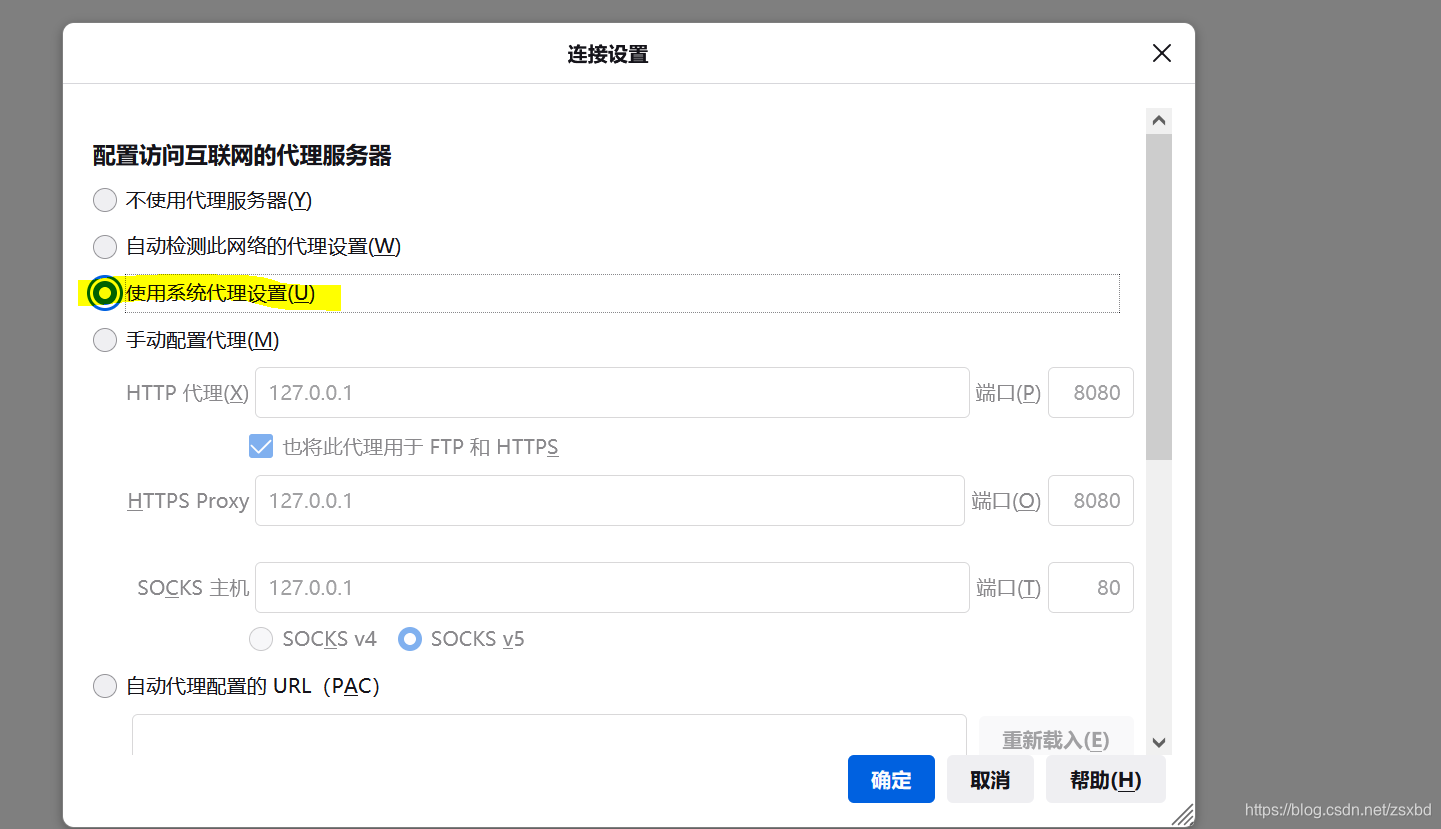Select 自动代理配置的 URL (PAC) option
Screen dimensions: 1441x829
click(x=105, y=686)
